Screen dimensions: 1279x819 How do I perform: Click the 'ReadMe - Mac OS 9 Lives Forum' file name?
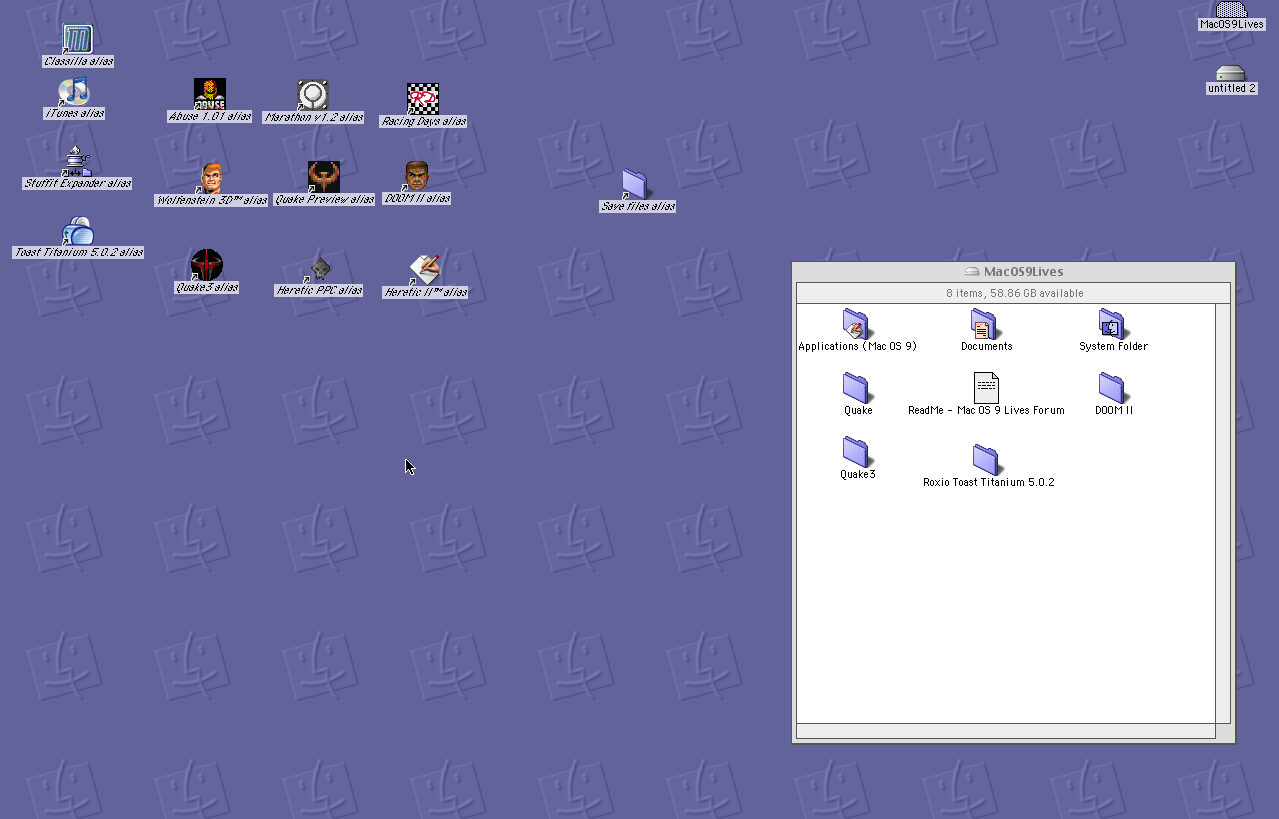[x=986, y=410]
